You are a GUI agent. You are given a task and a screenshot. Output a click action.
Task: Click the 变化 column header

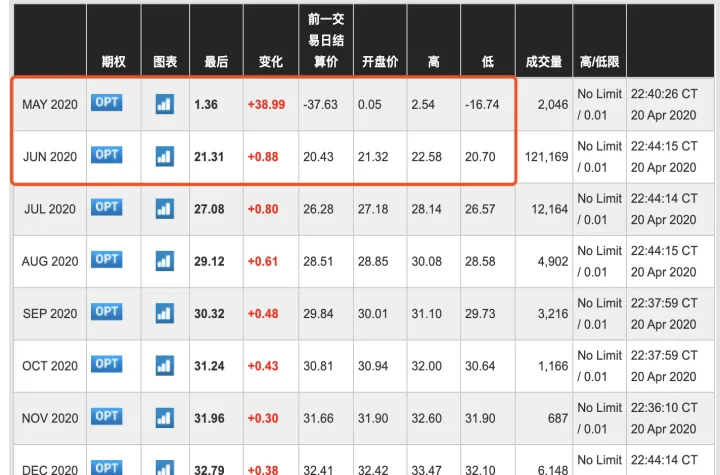click(271, 62)
